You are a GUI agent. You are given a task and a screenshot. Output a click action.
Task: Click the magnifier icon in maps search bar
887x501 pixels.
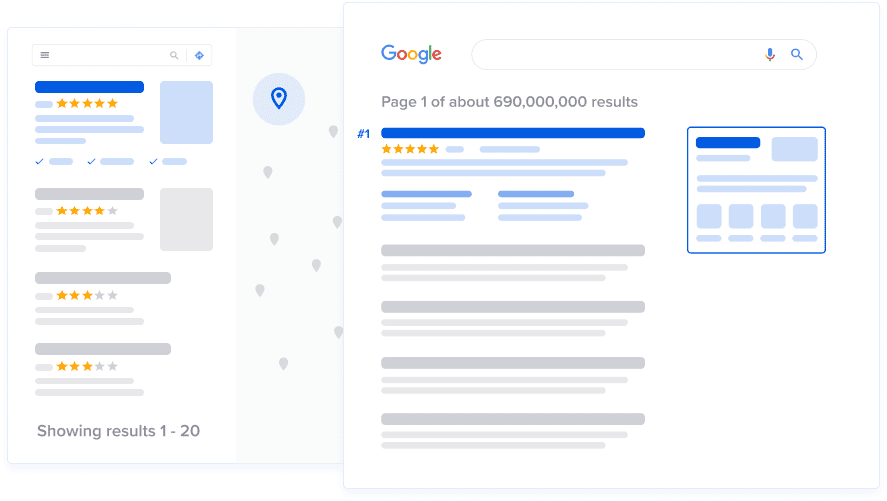tap(174, 55)
